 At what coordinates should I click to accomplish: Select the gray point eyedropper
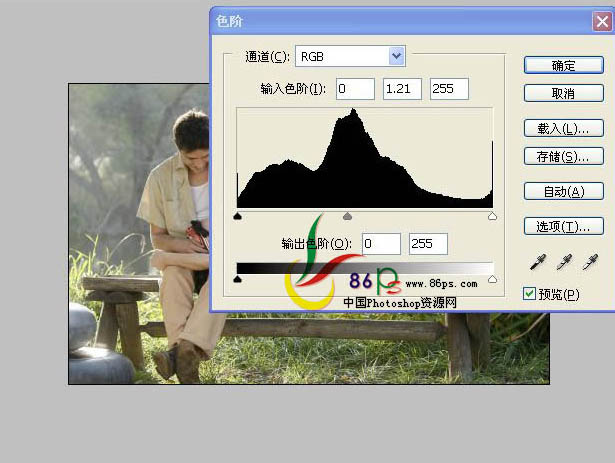tap(565, 262)
